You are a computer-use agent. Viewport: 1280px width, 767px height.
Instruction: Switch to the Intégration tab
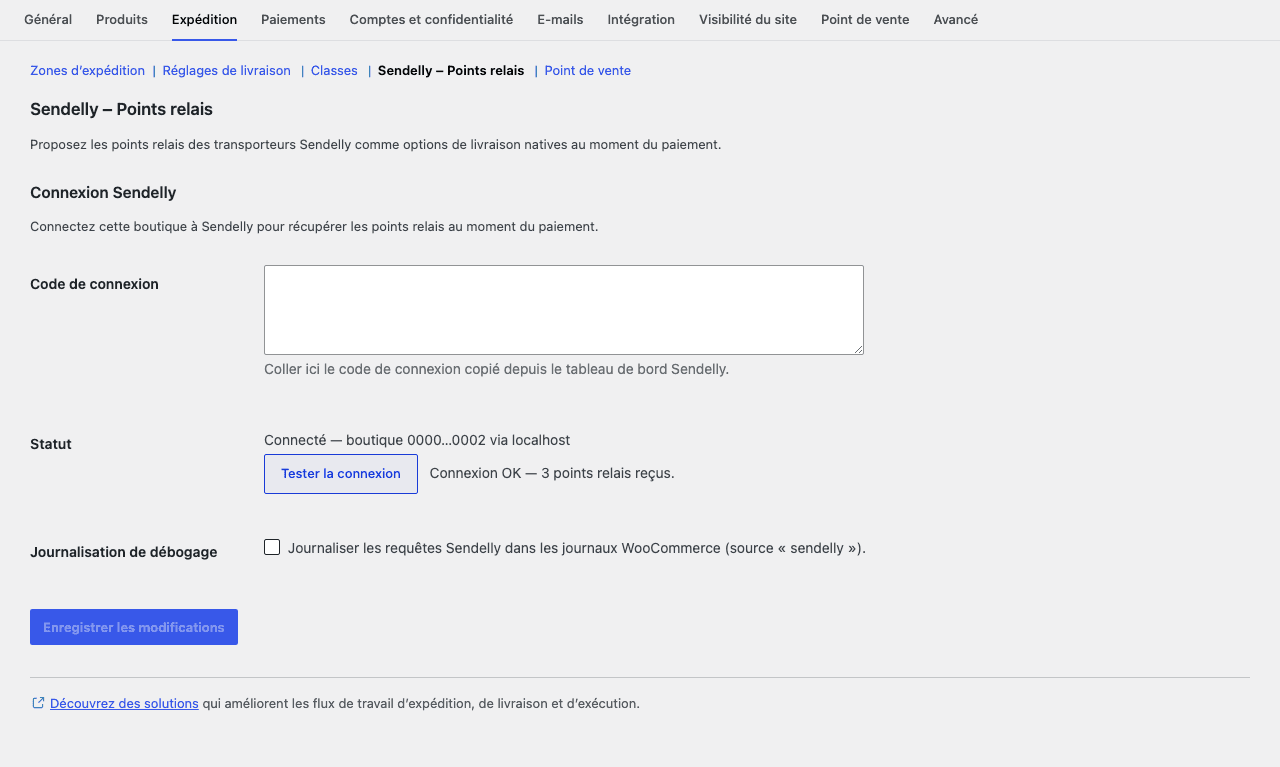pyautogui.click(x=641, y=19)
